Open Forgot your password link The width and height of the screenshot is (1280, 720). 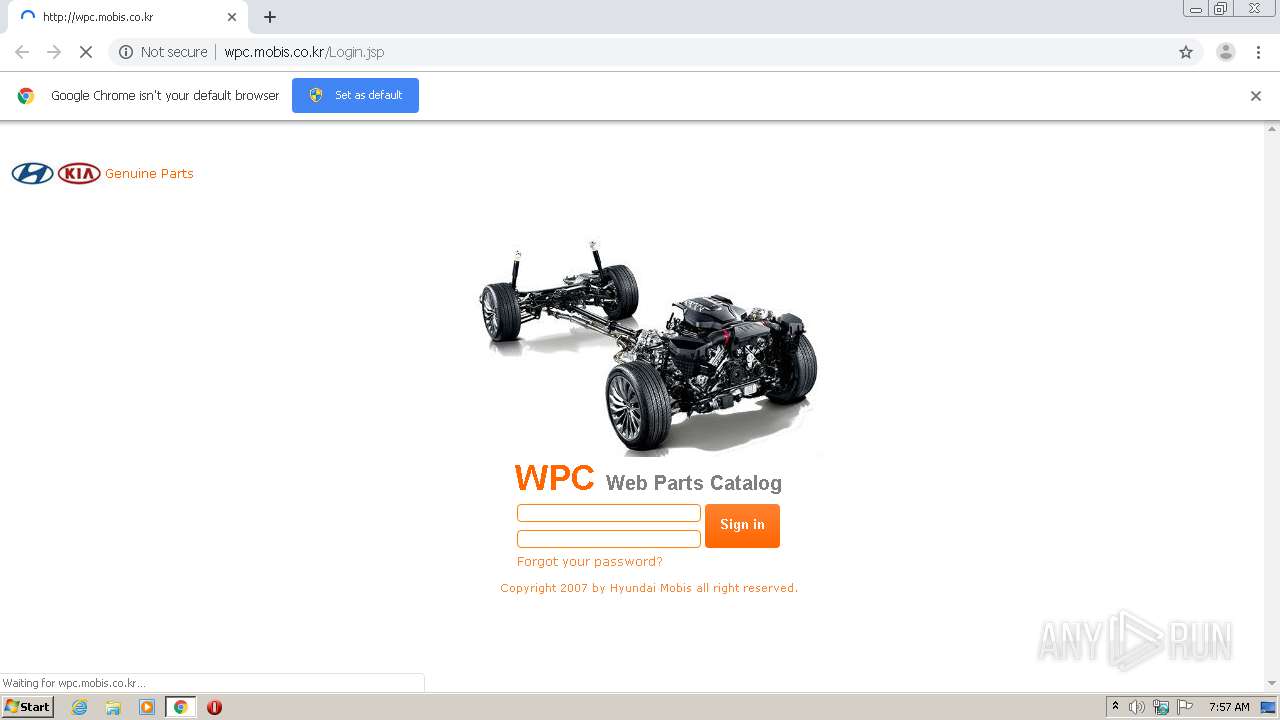pyautogui.click(x=590, y=562)
